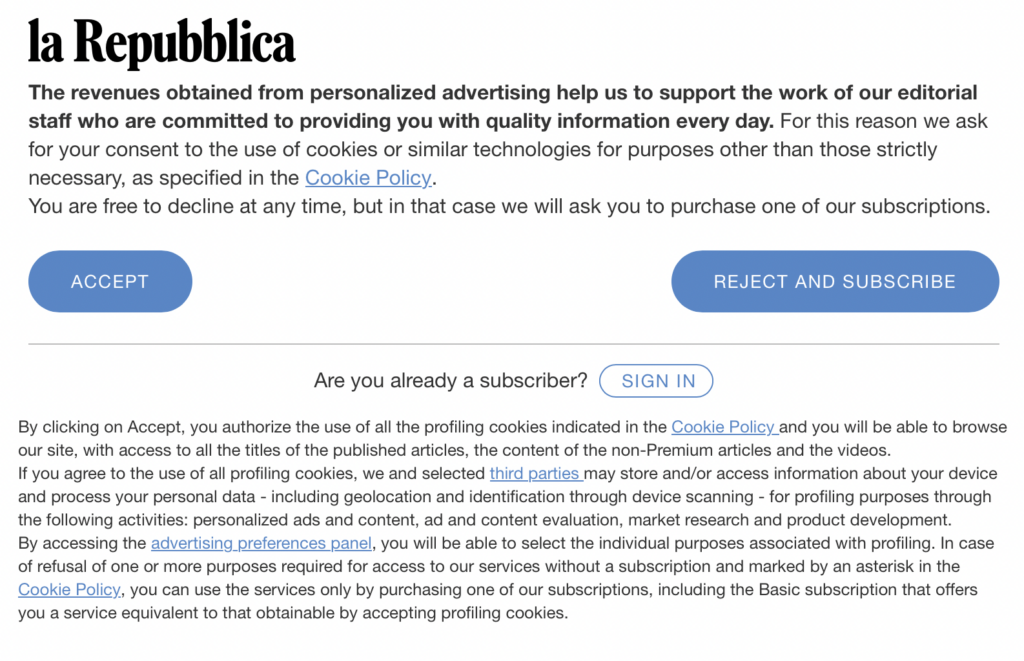Viewport: 1024px width, 661px height.
Task: Click the bold revenues statement heading
Action: [x=400, y=107]
